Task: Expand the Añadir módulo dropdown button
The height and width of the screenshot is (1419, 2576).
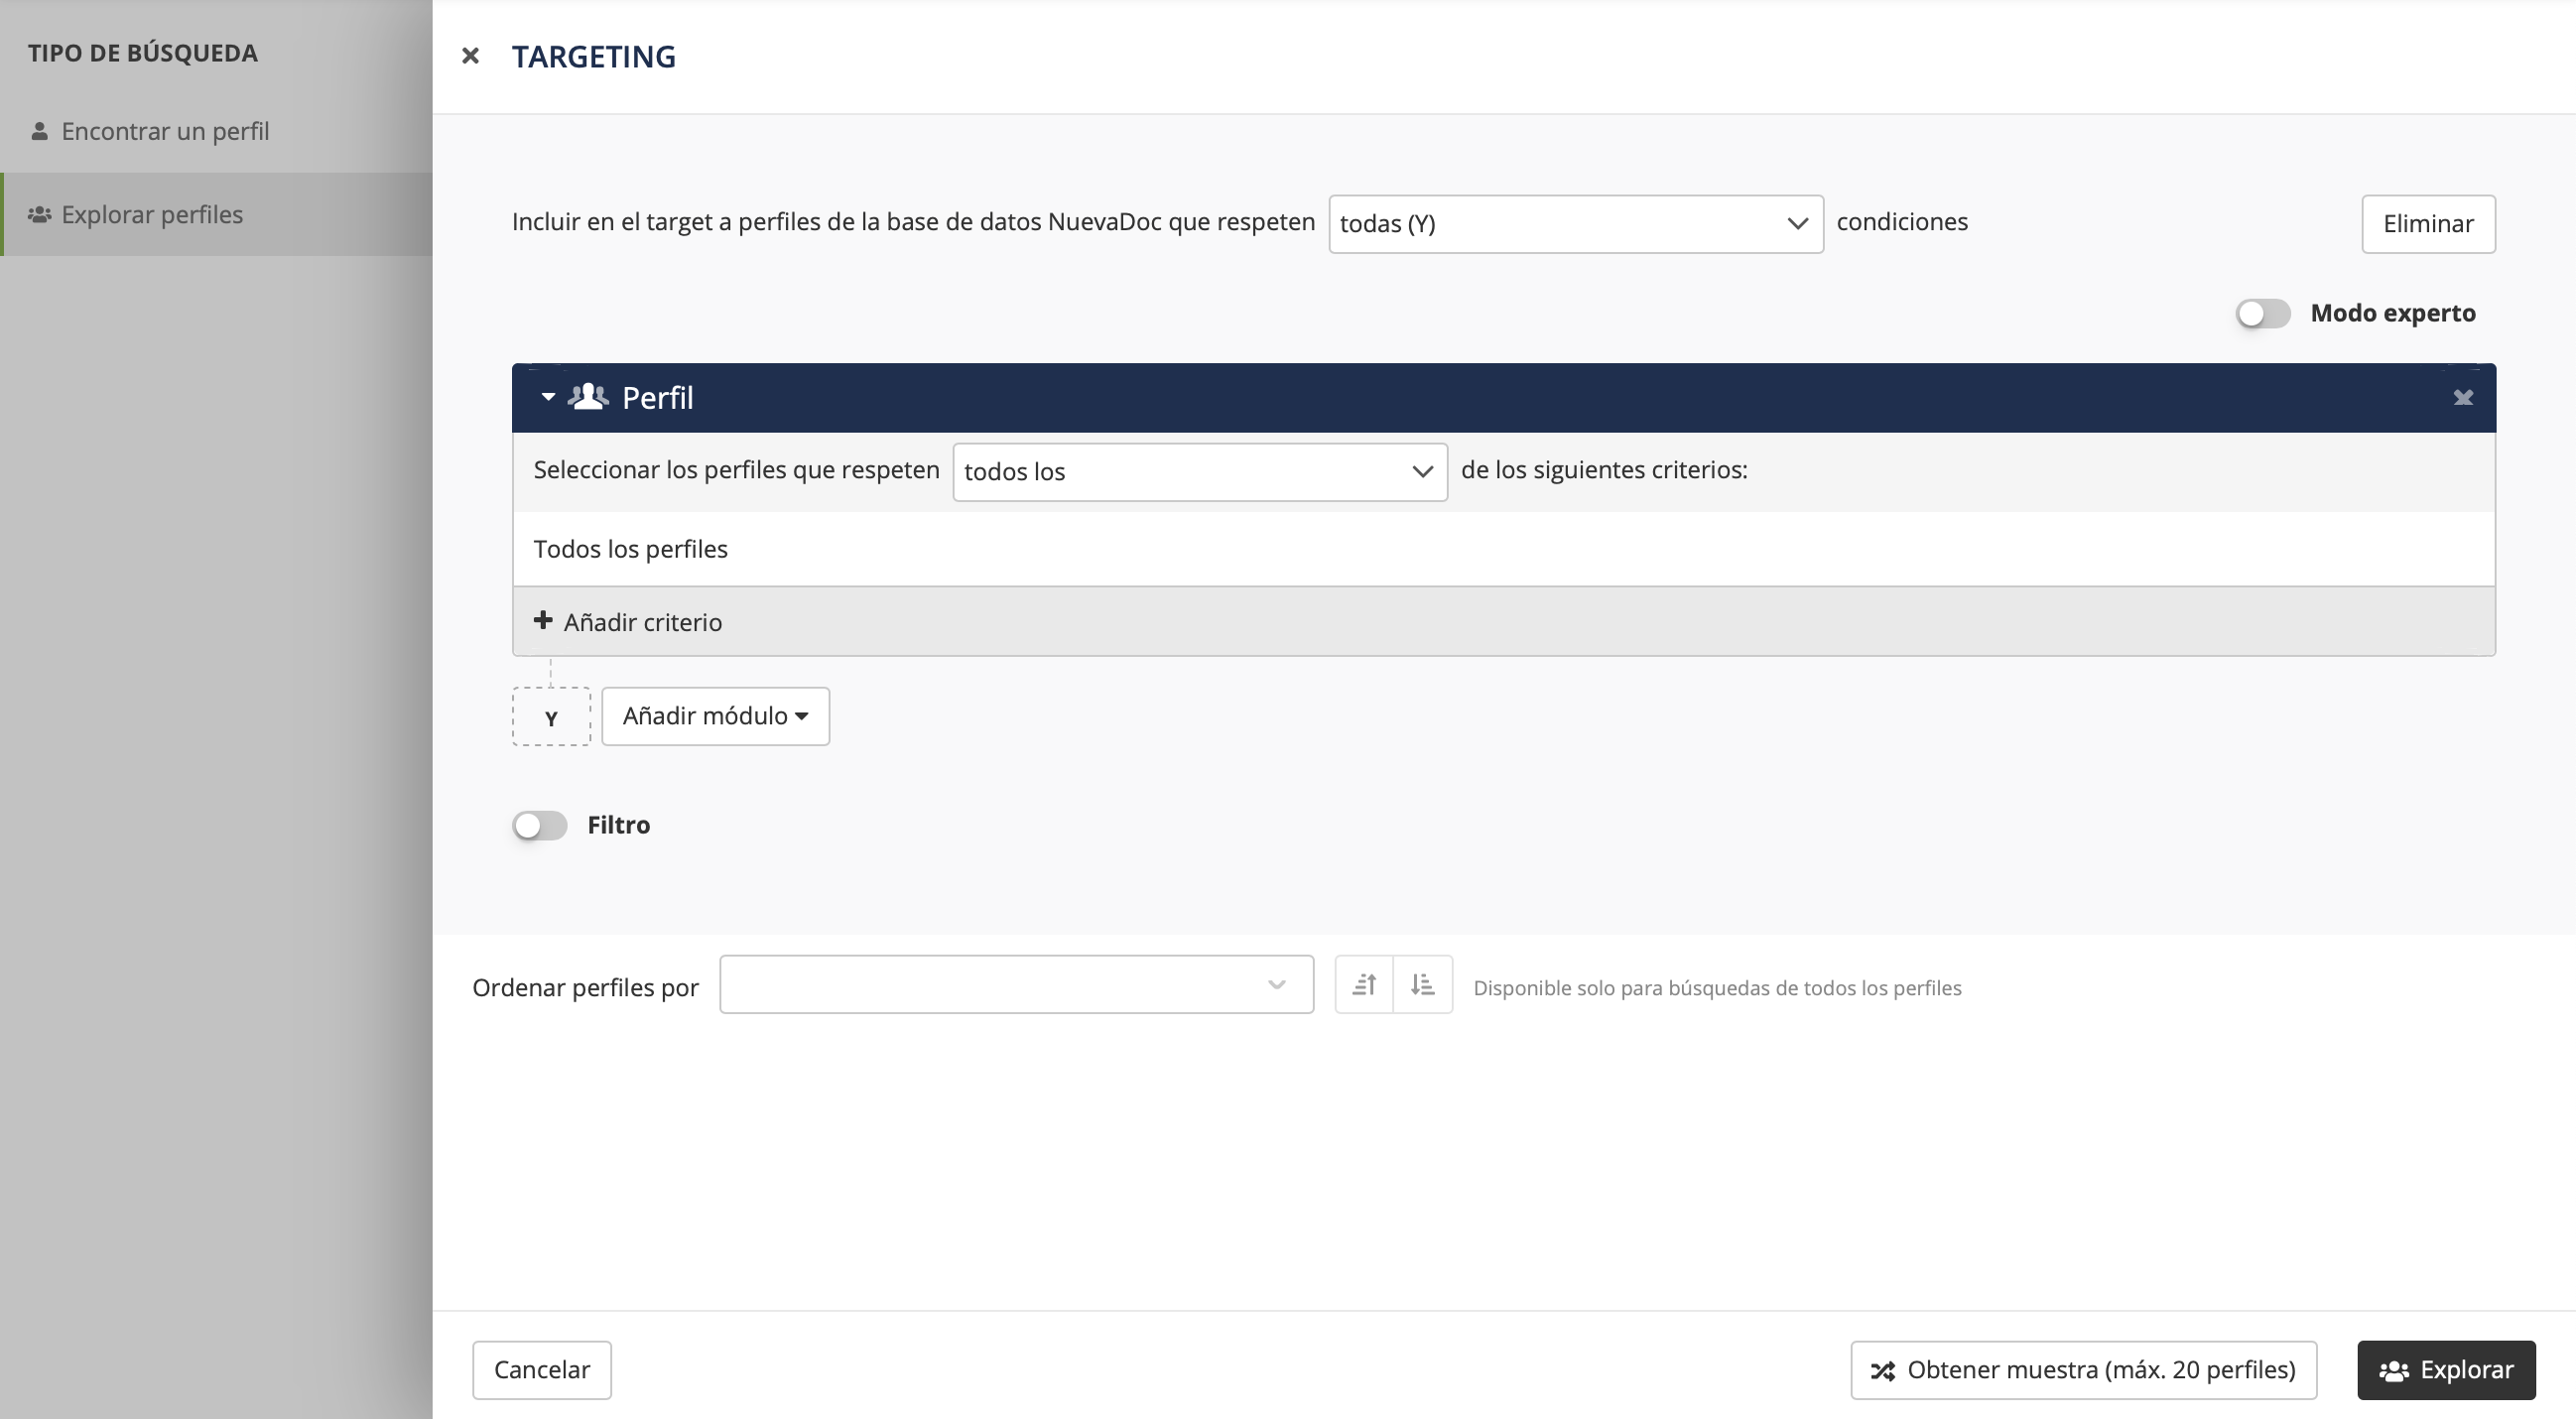Action: (x=715, y=716)
